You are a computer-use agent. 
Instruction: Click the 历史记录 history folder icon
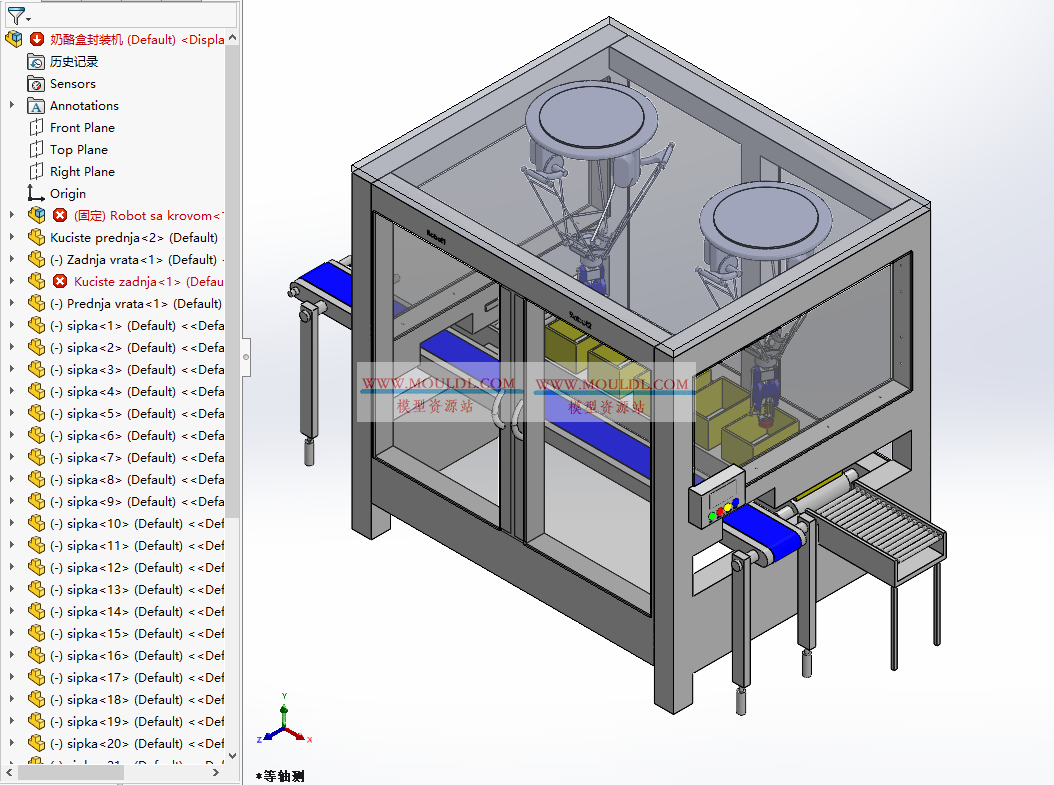[x=34, y=61]
